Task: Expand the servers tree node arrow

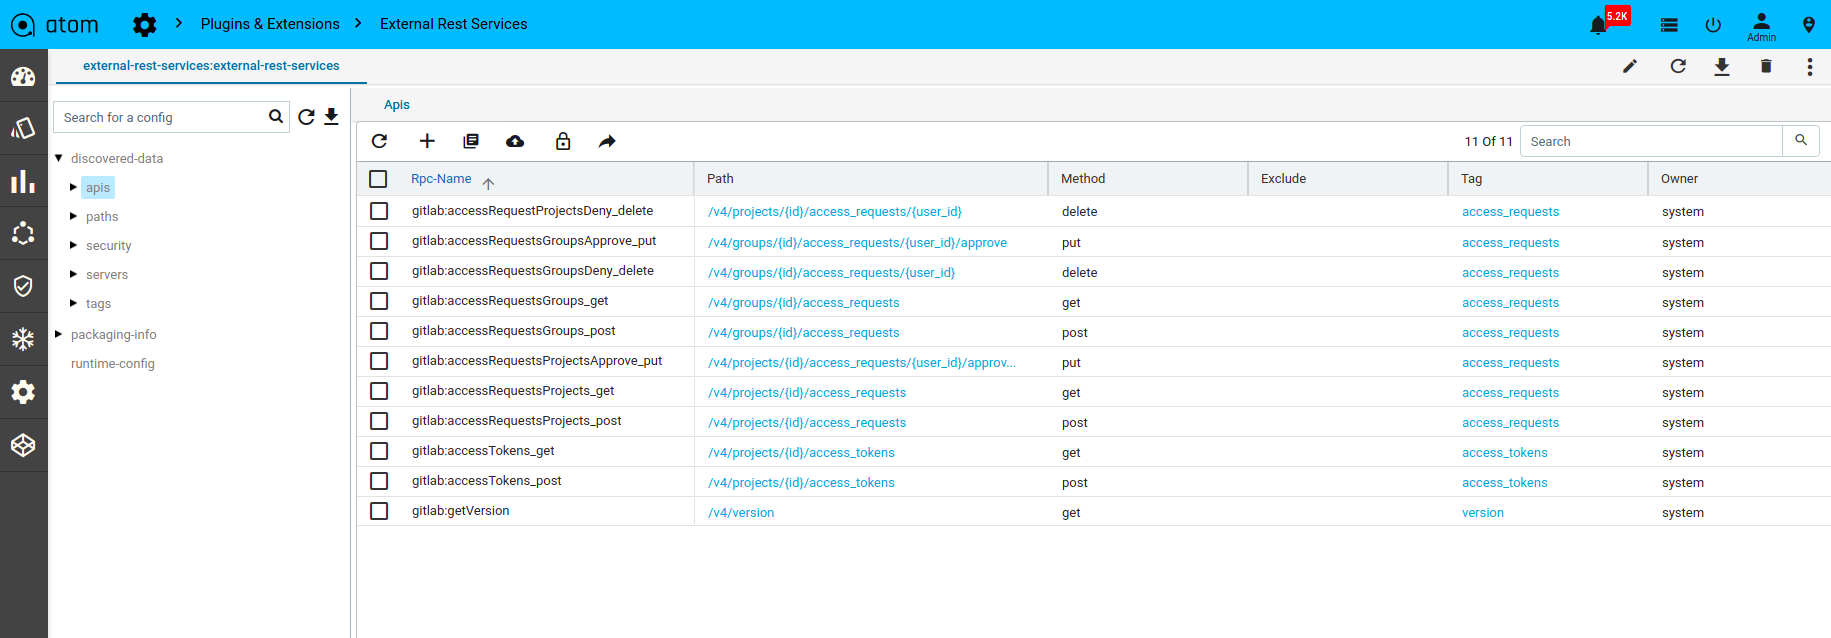Action: coord(73,274)
